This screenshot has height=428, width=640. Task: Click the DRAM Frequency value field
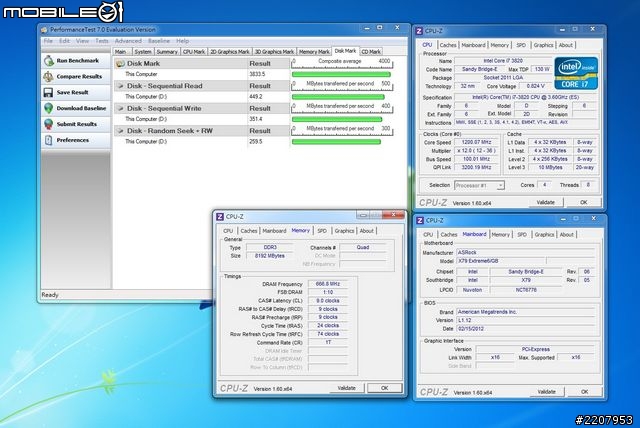328,284
